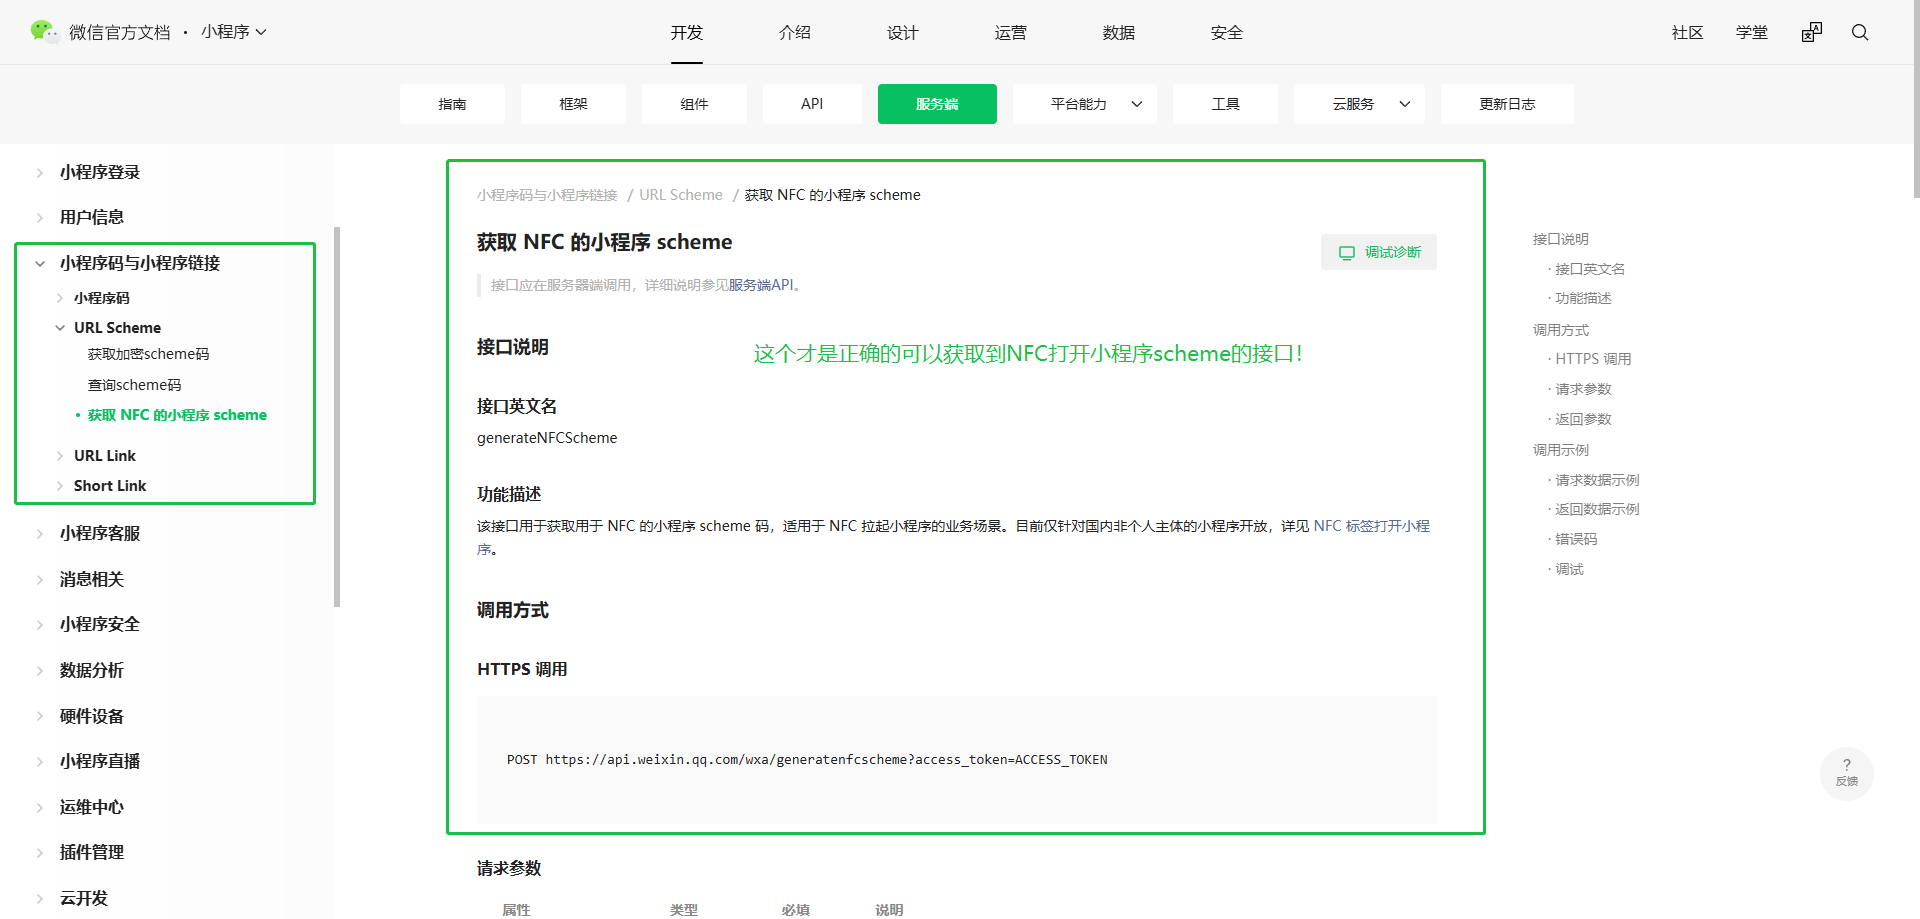
Task: Select the 组件 tab
Action: [x=694, y=104]
